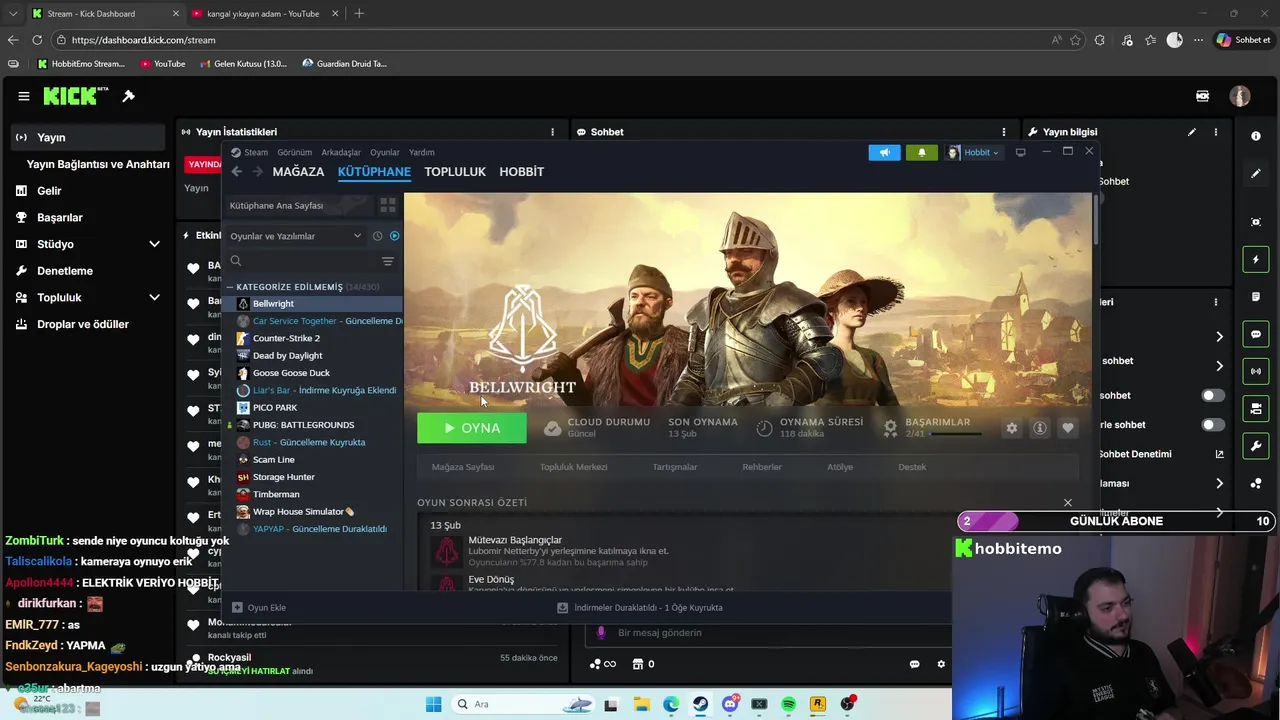The image size is (1280, 720).
Task: Open the Yardım menu in Steam
Action: coord(422,152)
